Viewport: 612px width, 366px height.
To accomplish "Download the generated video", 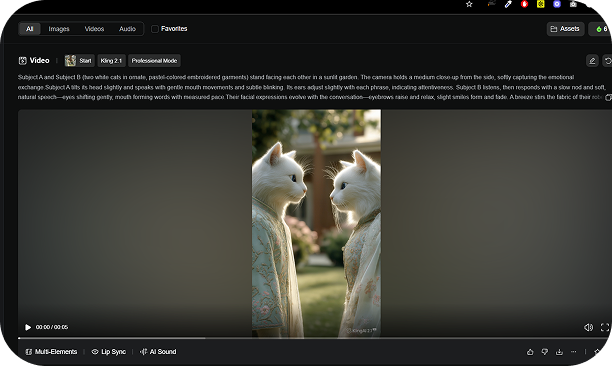I will coord(559,352).
